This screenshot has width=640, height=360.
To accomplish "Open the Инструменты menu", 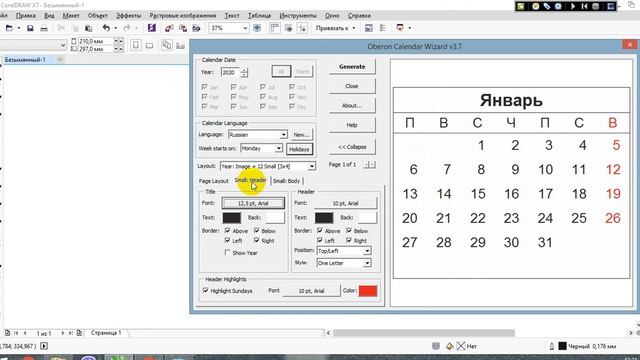I will pos(298,16).
